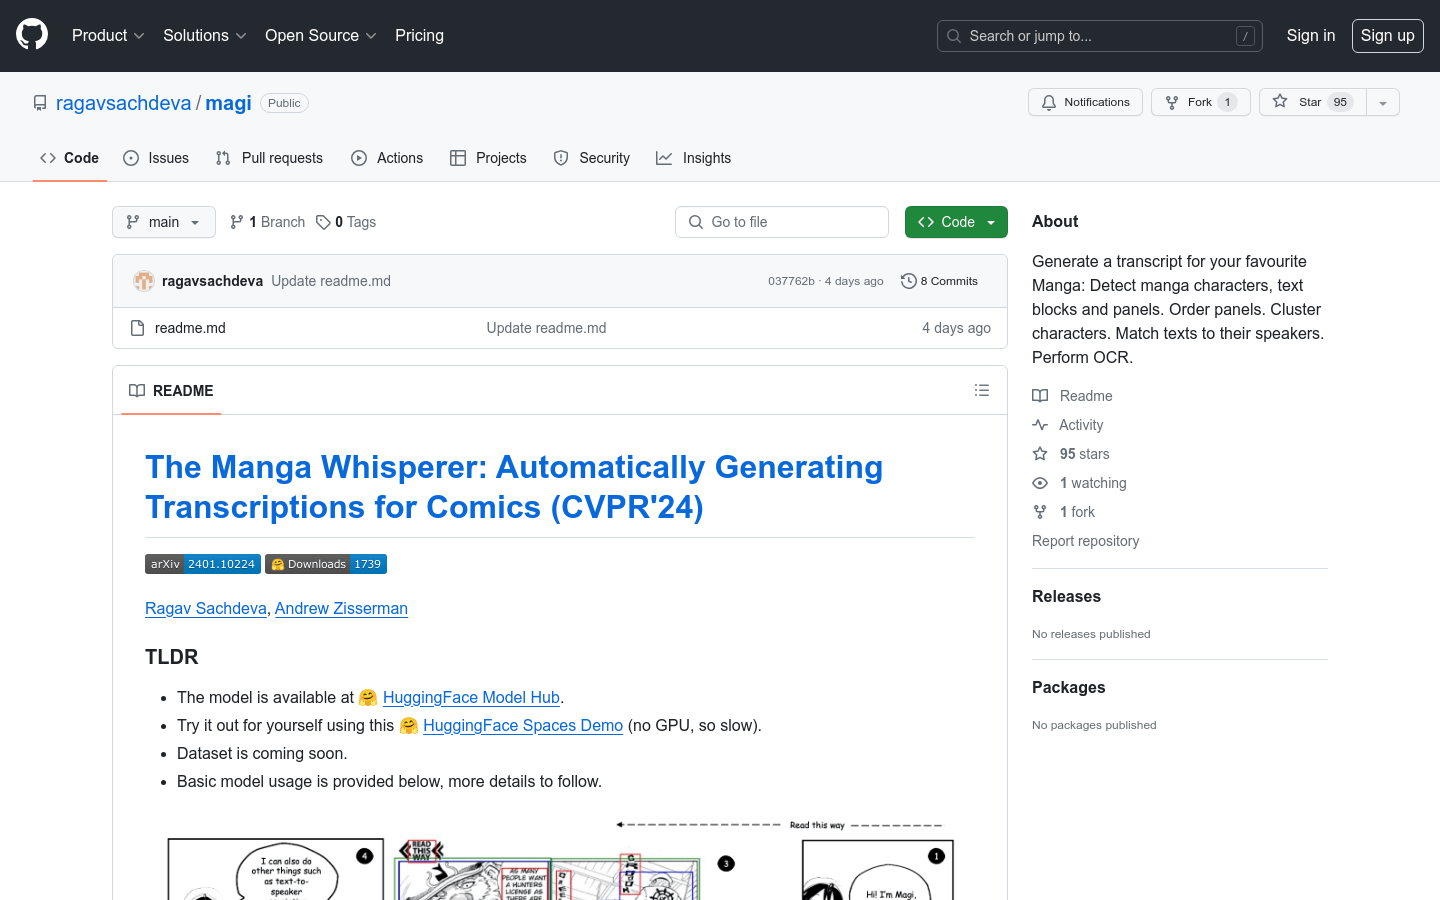Click the HuggingFace Downloads badge

click(326, 564)
